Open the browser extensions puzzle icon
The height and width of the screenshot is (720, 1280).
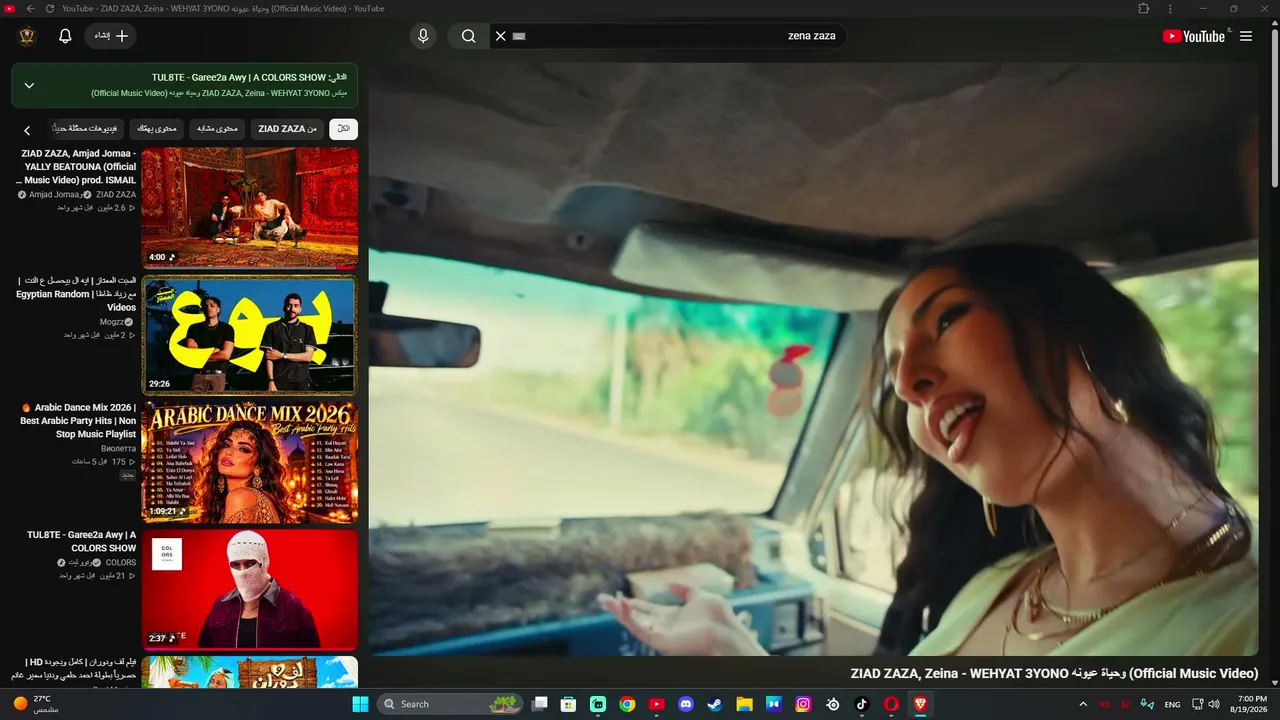point(1144,9)
